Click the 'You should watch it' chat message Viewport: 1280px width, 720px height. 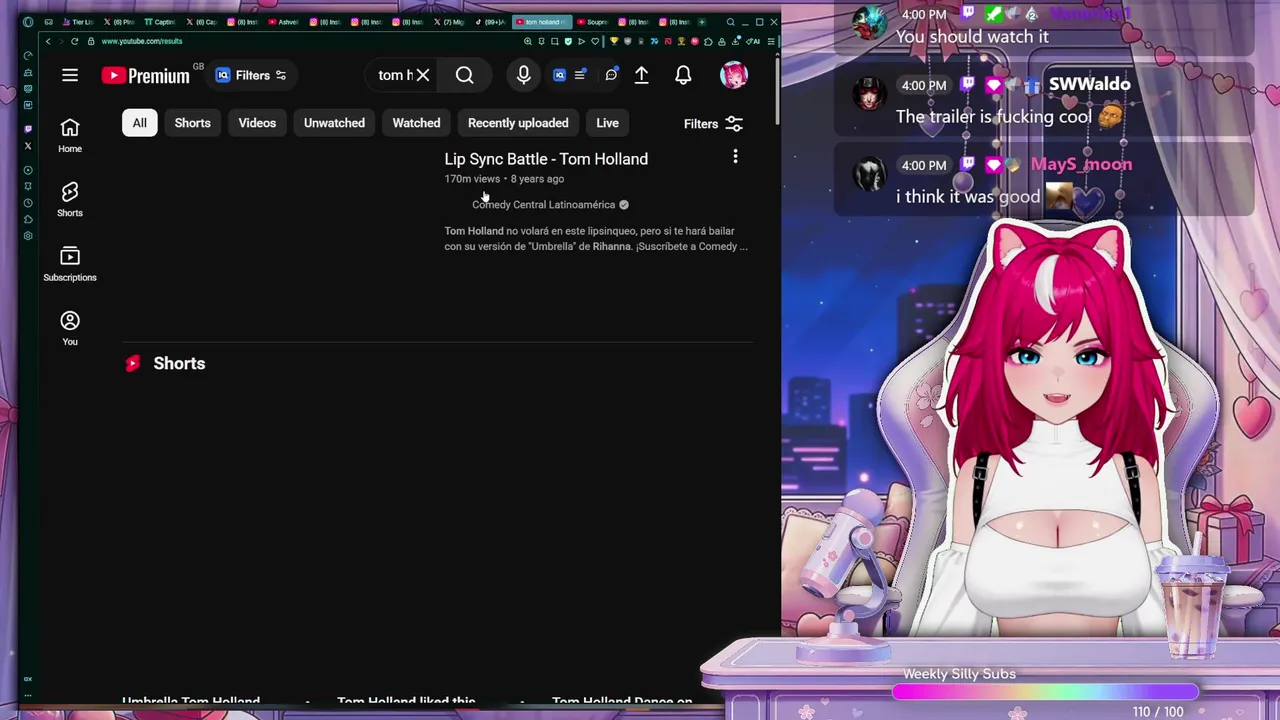coord(972,37)
